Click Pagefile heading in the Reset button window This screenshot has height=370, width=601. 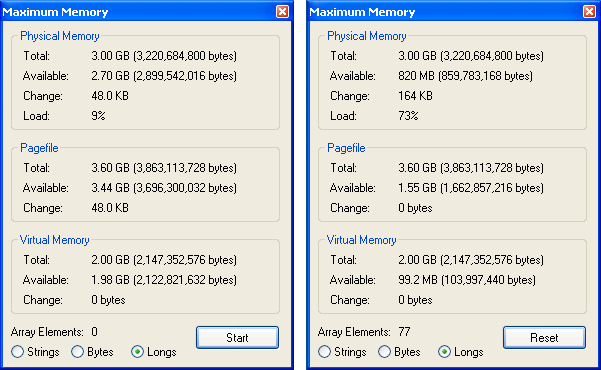pos(346,148)
